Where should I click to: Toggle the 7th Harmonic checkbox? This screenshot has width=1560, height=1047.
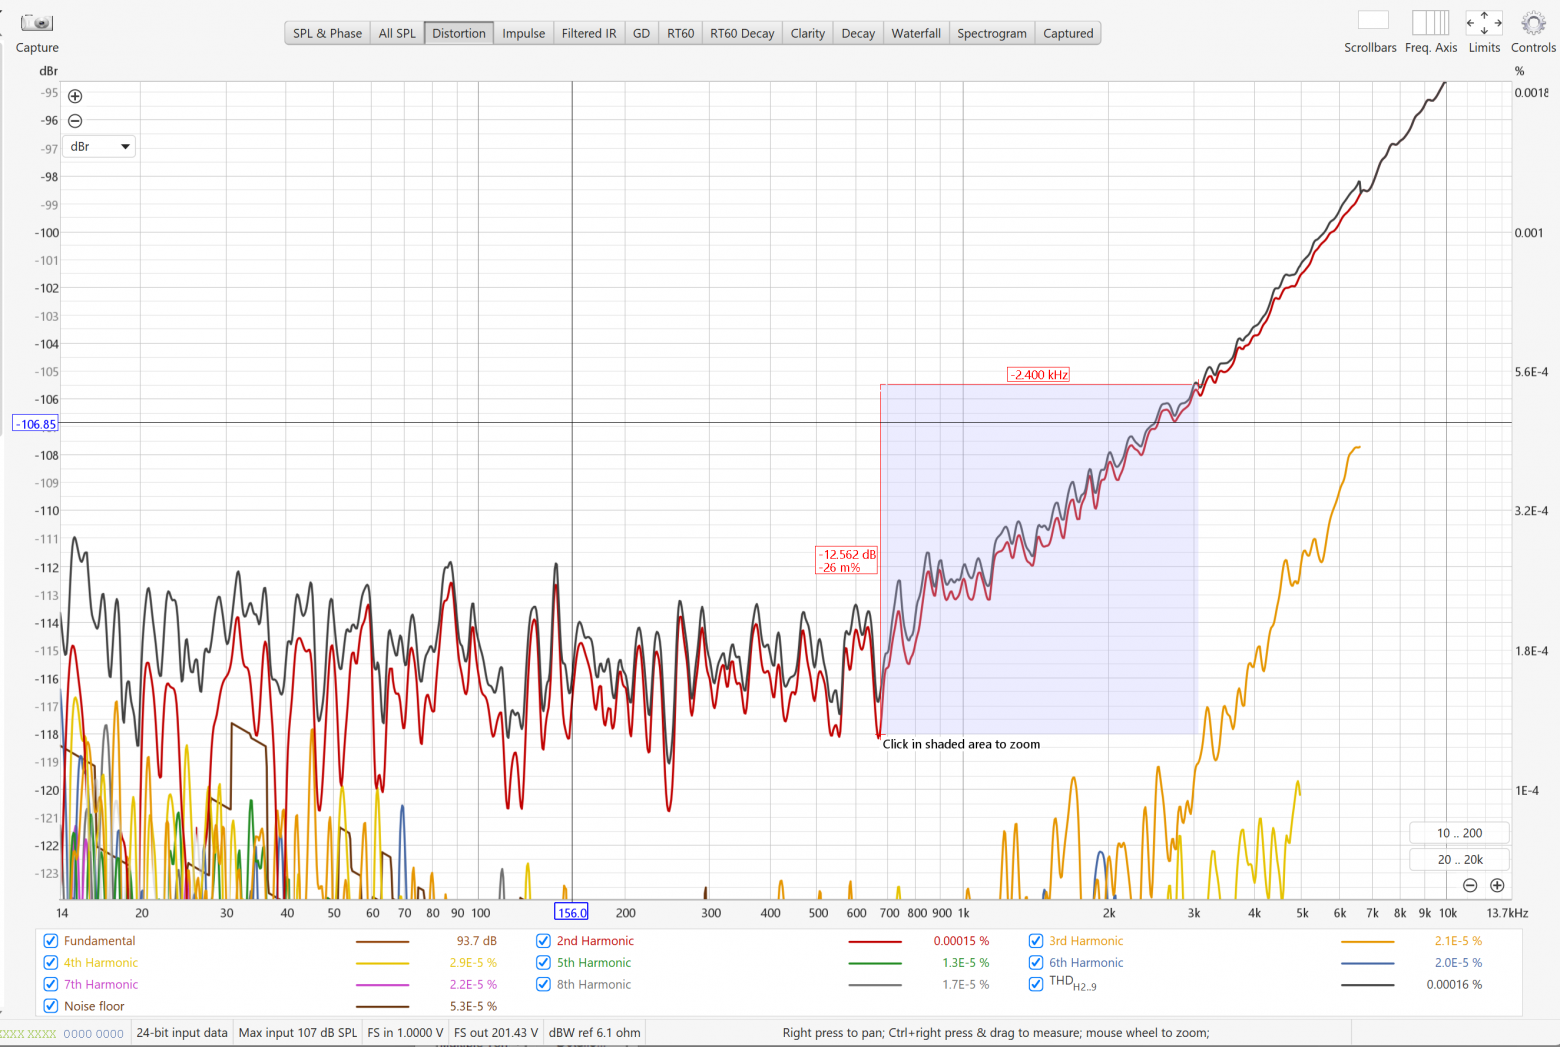coord(51,984)
